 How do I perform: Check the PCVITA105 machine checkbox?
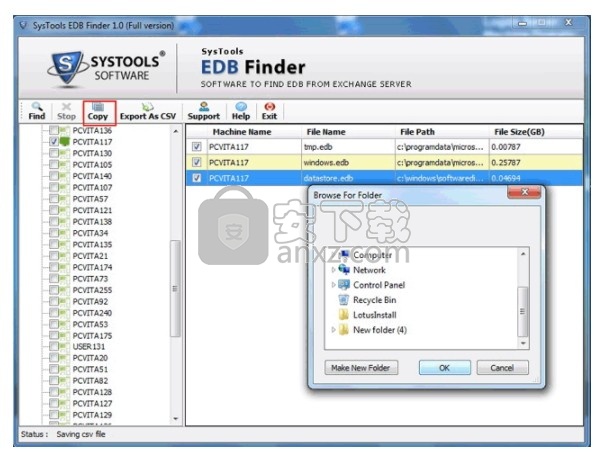point(54,164)
